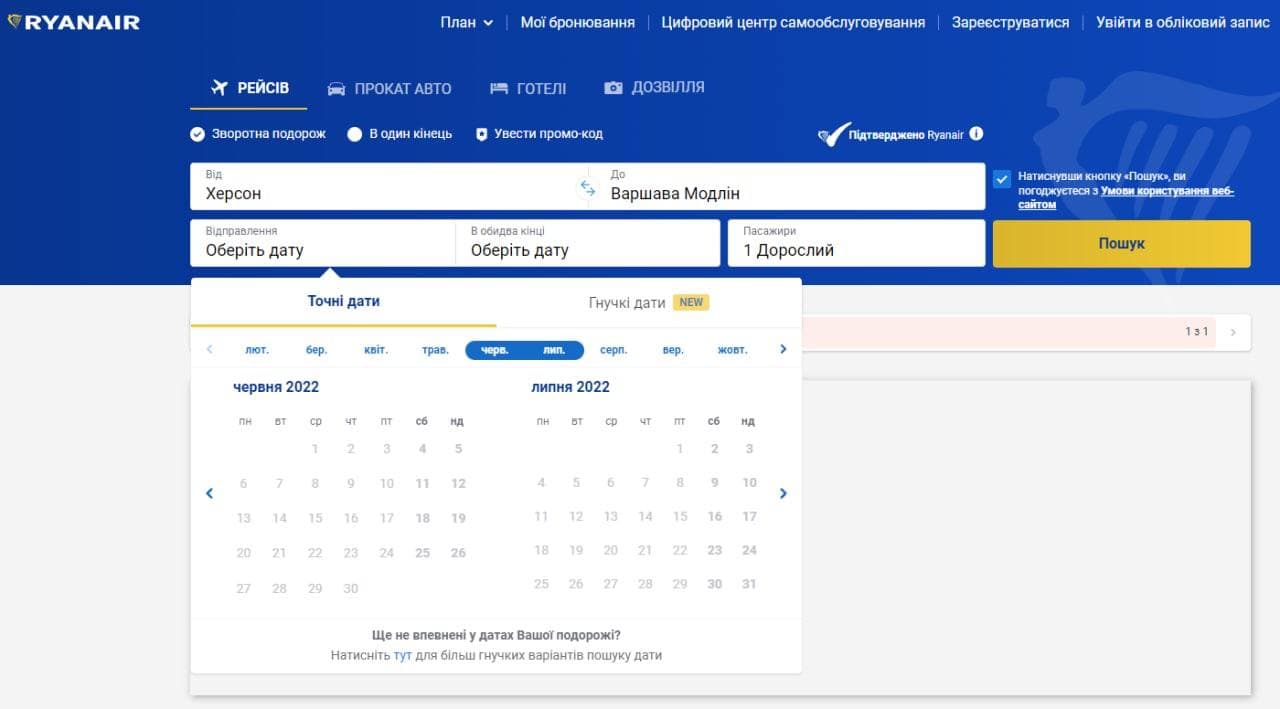Screen dimensions: 1280x709
Task: Click info icon next to Підтверджено Ryanair
Action: [976, 134]
